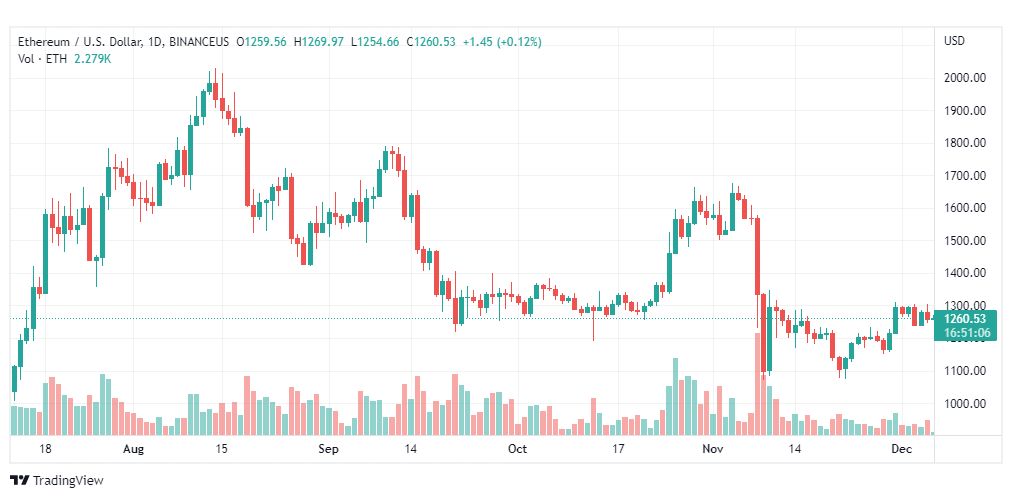
Task: Click the 2.279K volume value
Action: [x=91, y=58]
